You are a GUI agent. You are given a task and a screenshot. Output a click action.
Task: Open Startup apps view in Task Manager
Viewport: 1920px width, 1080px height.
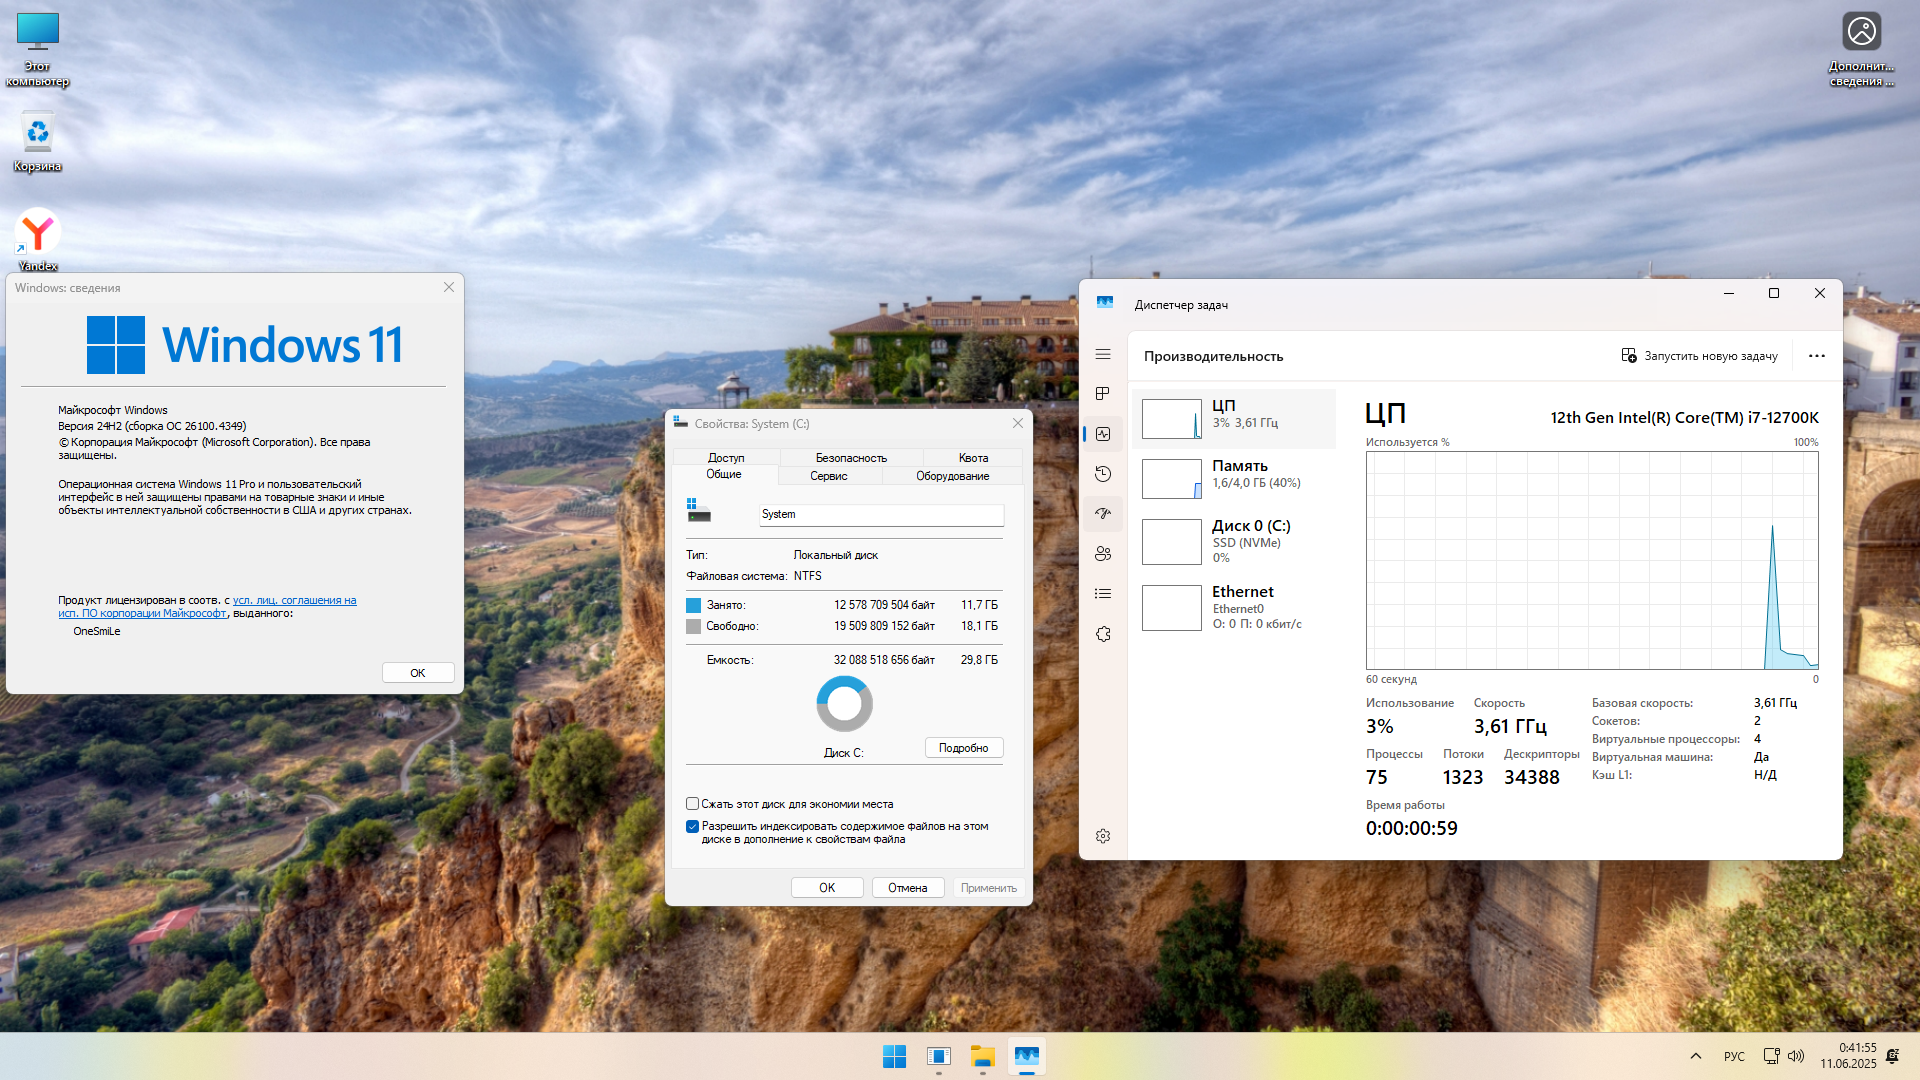coord(1103,513)
